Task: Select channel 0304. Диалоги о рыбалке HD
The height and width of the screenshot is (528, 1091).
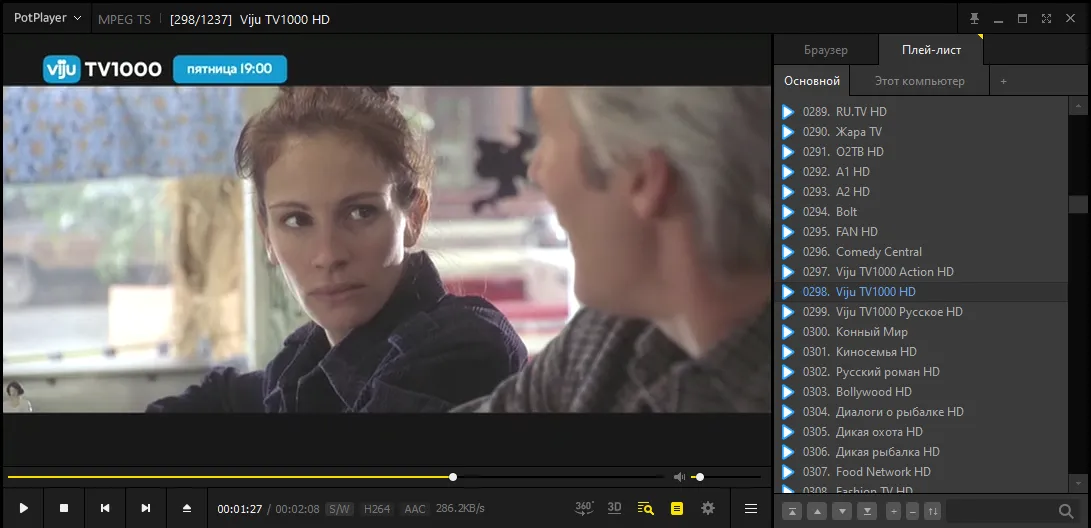Action: click(921, 412)
